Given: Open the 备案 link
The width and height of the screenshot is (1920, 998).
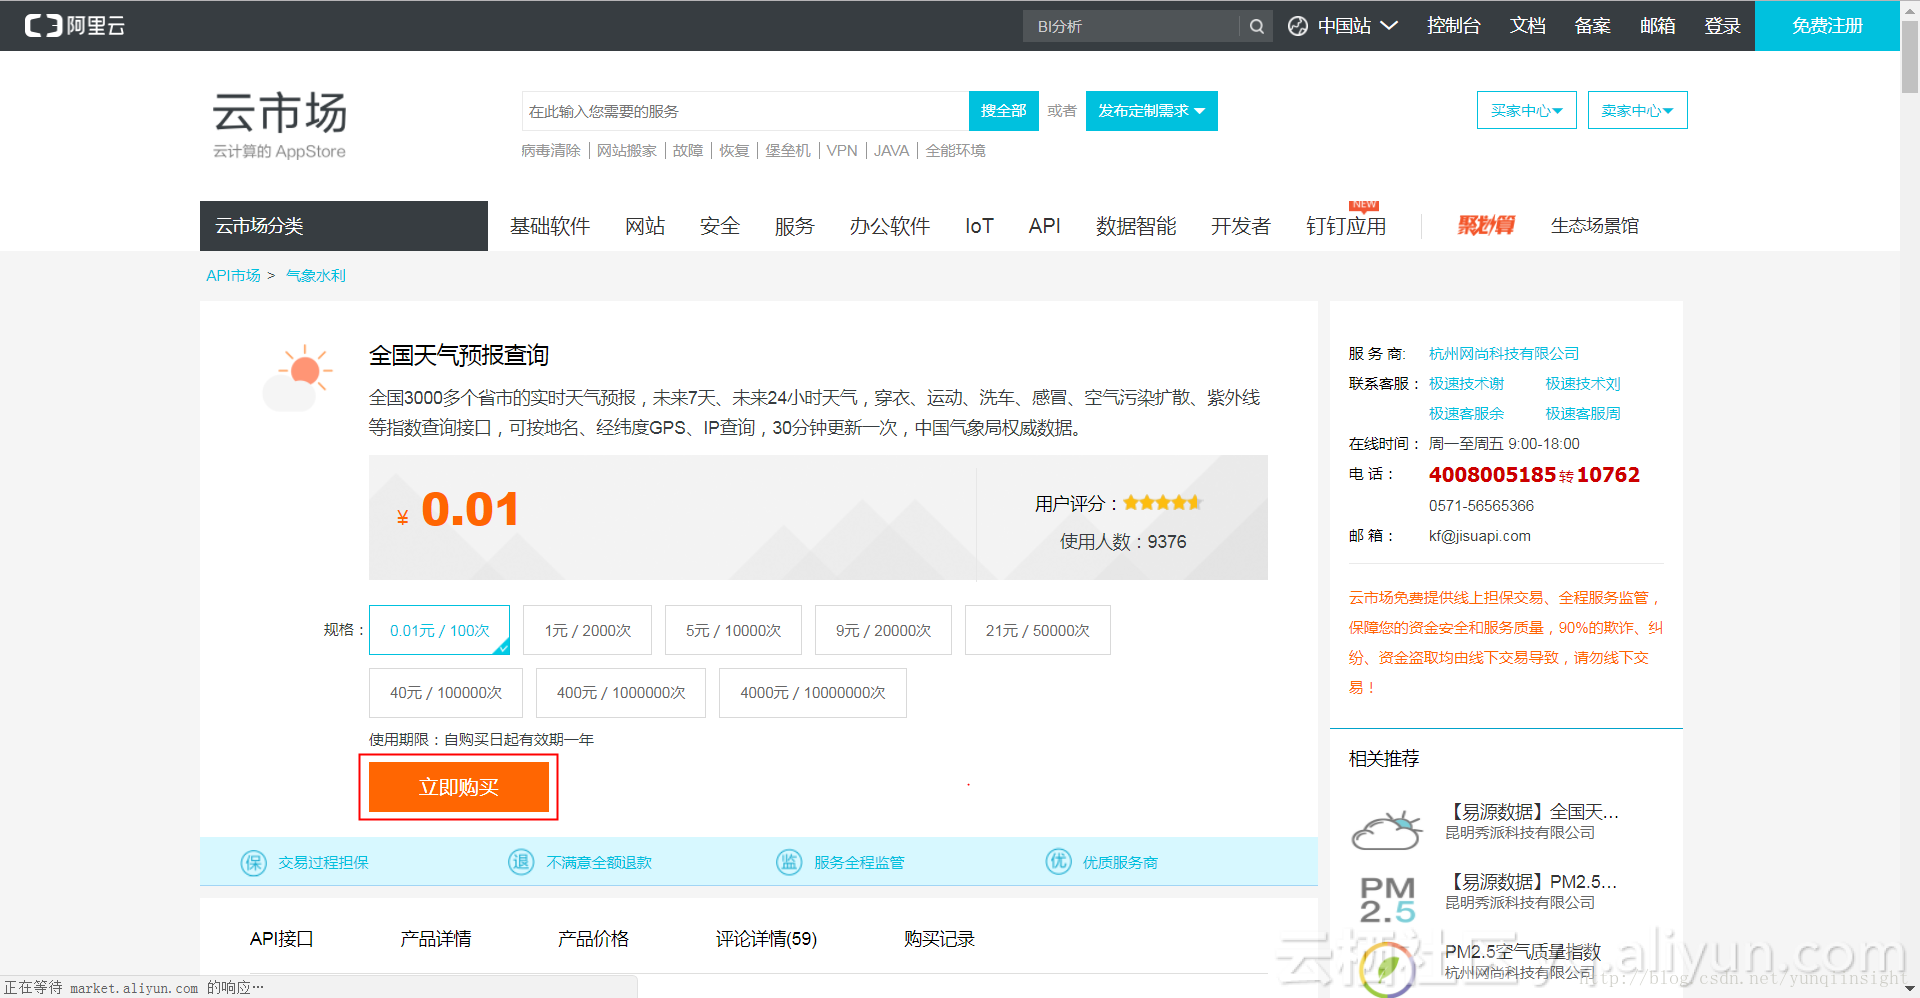Looking at the screenshot, I should pyautogui.click(x=1592, y=26).
